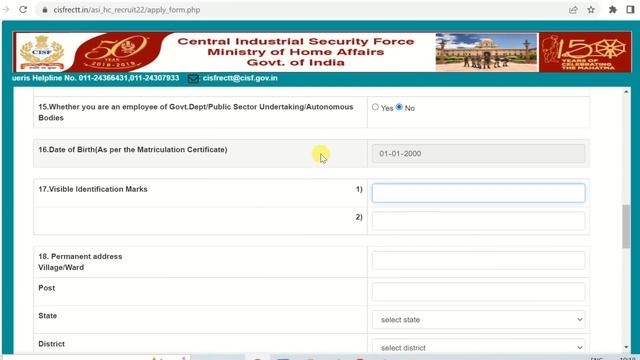Share this page via the share icon
The image size is (640, 360).
pos(573,10)
